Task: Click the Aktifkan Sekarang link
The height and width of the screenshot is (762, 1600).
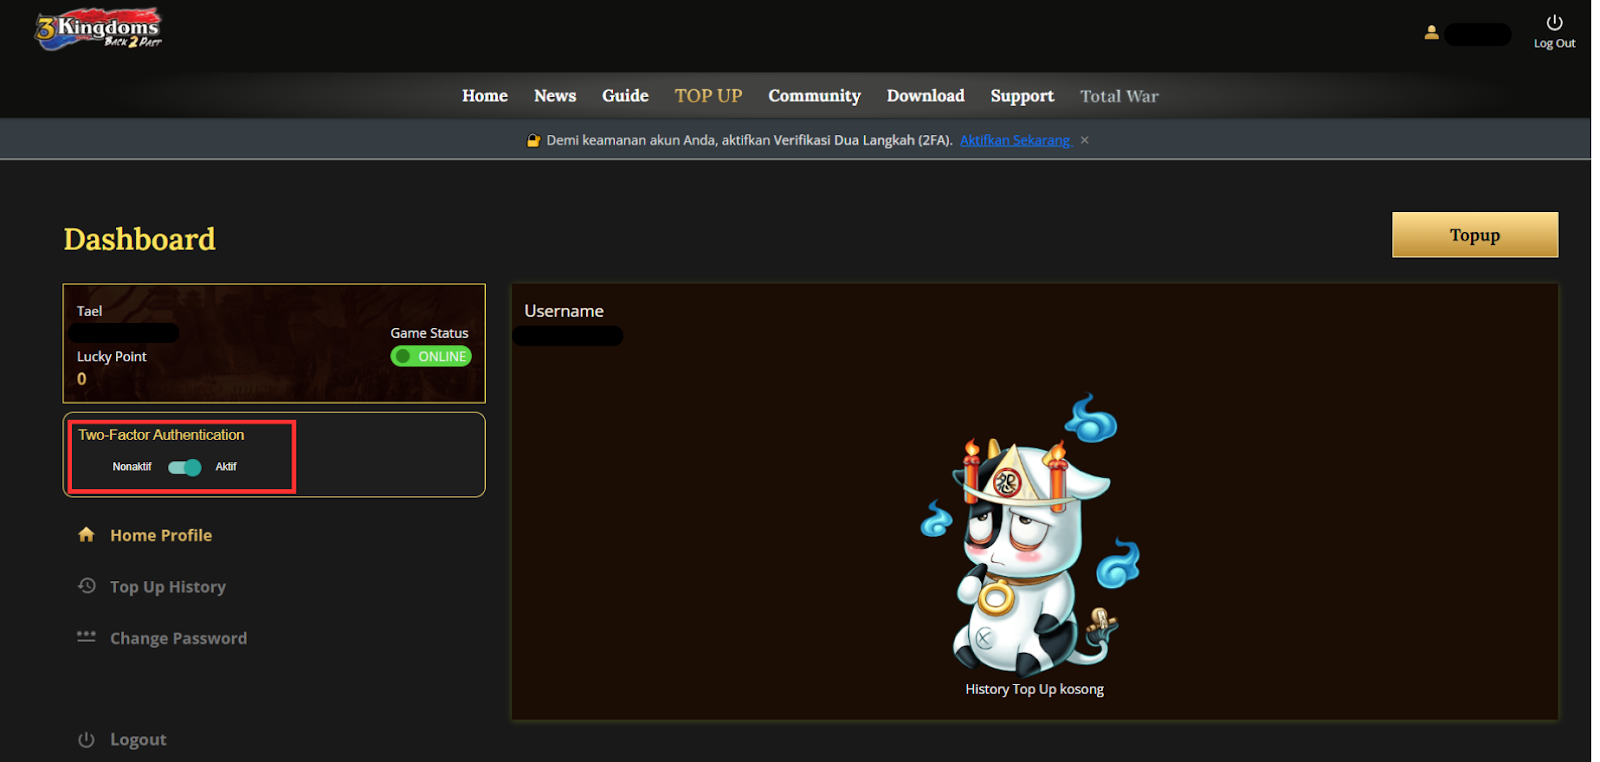Action: coord(1015,140)
